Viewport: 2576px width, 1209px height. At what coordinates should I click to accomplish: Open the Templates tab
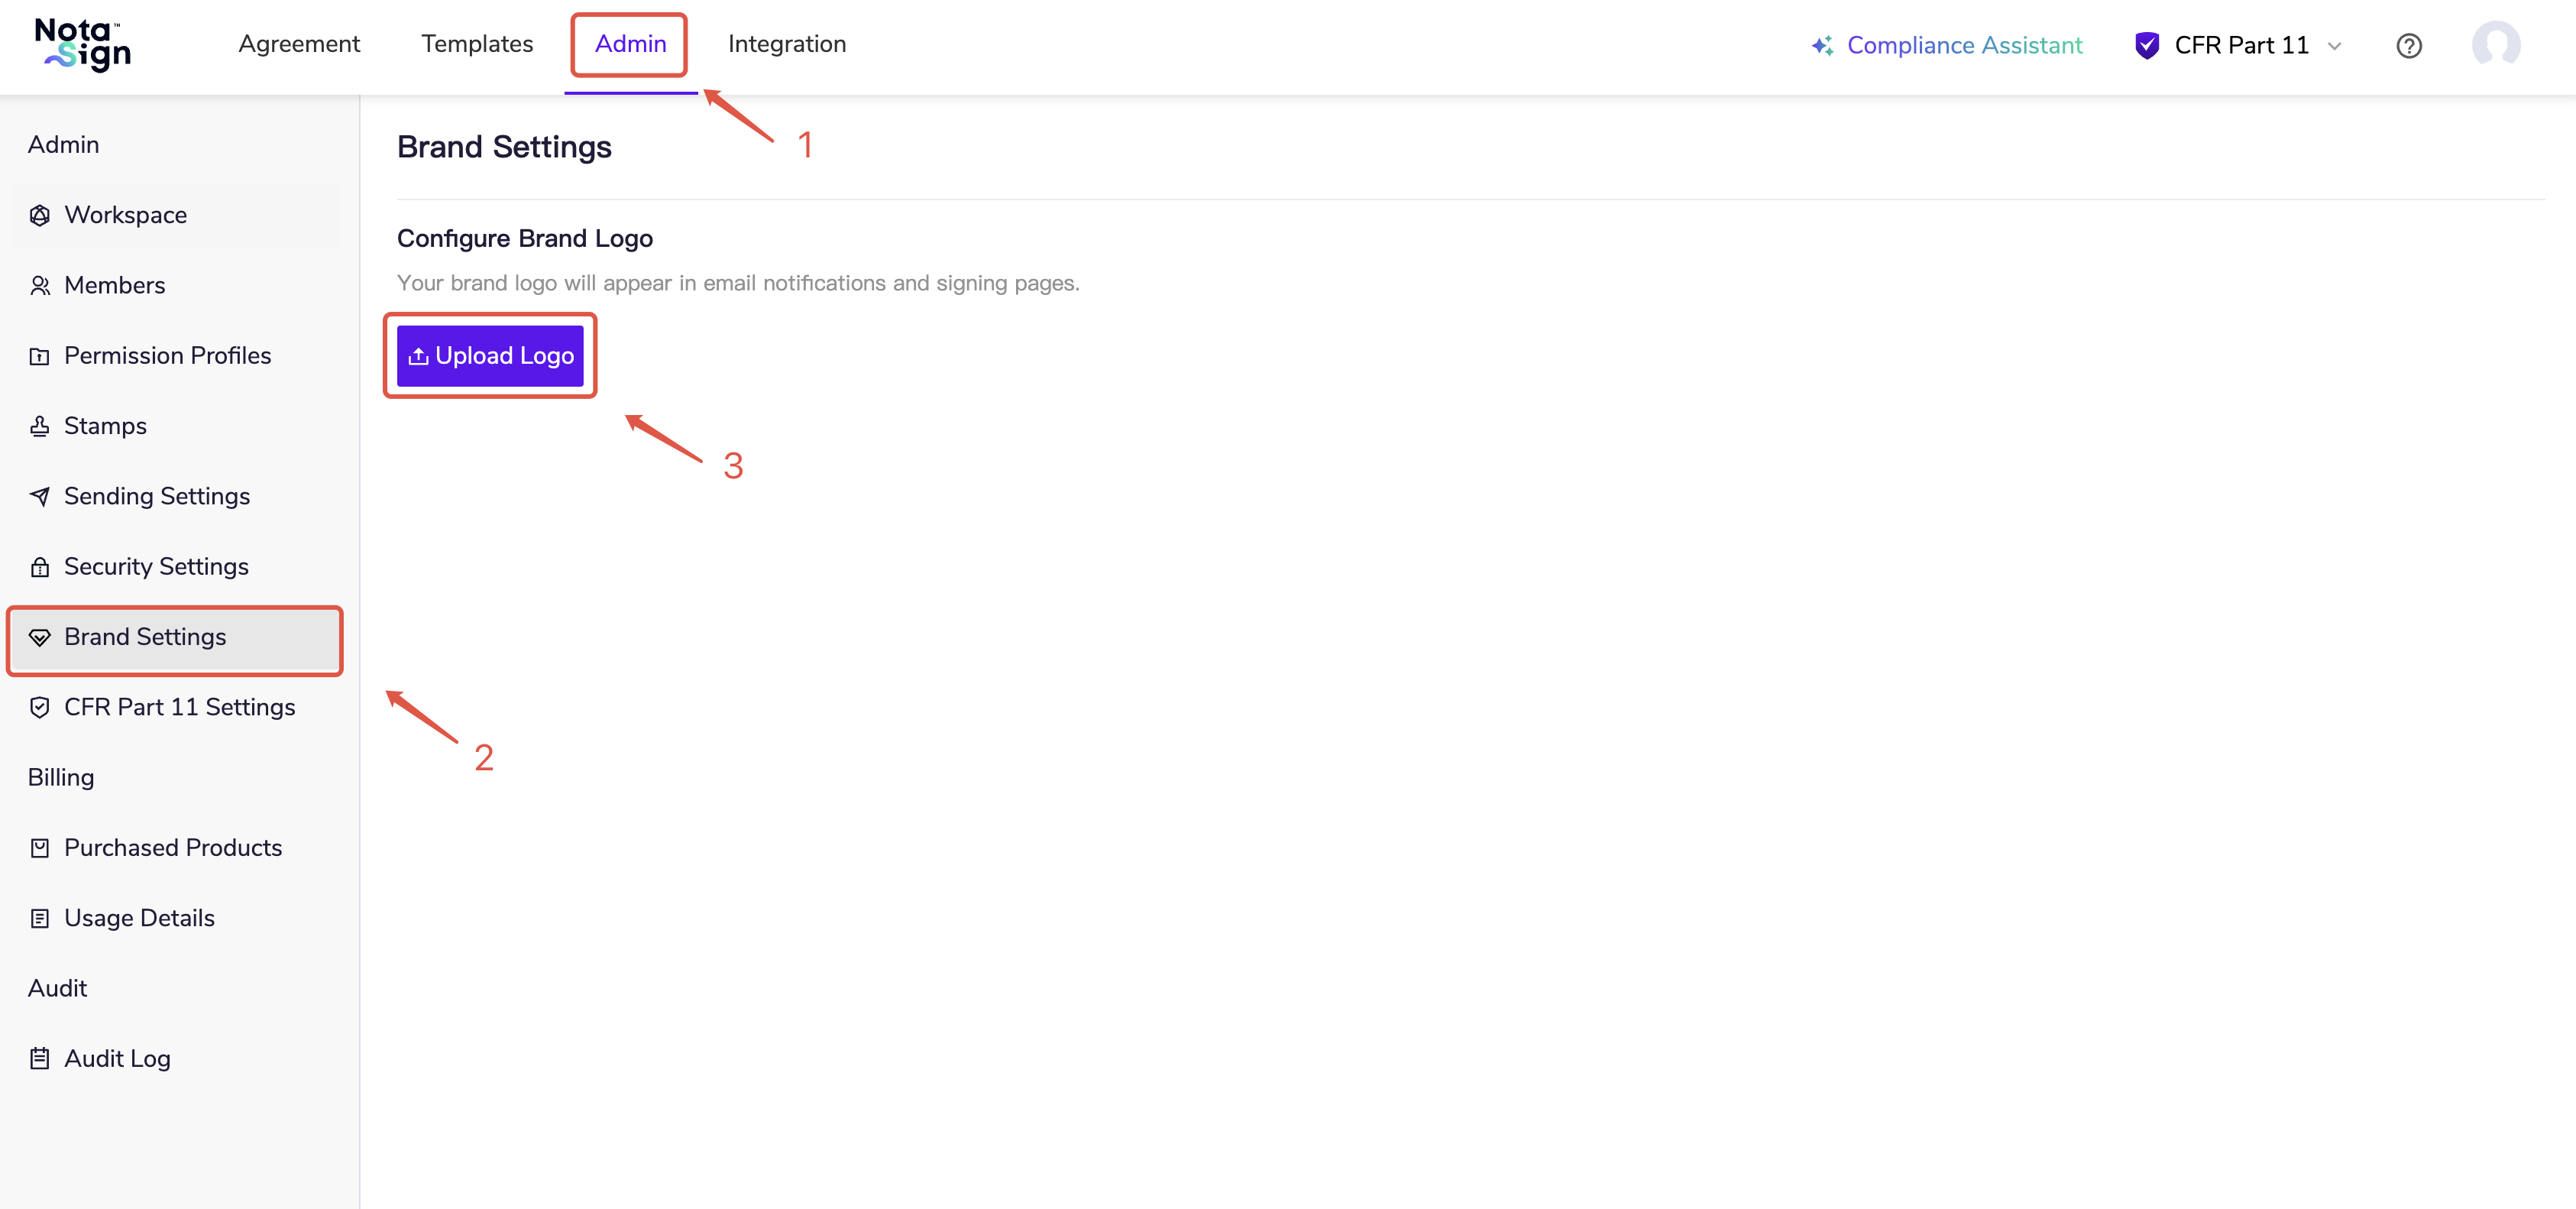pyautogui.click(x=477, y=44)
